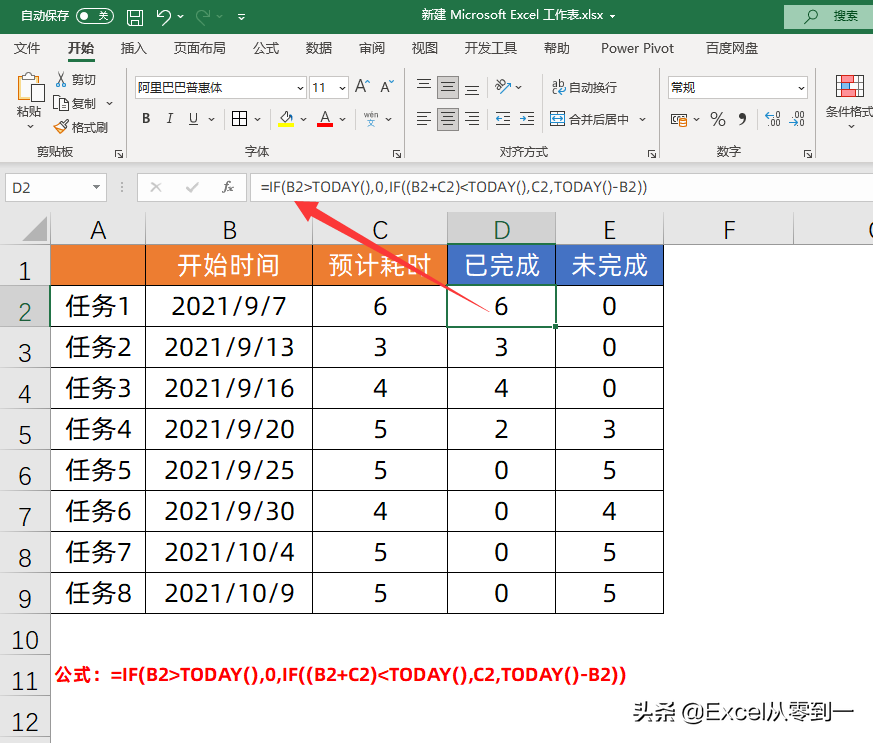
Task: Select the 任务7 cell
Action: (x=98, y=552)
